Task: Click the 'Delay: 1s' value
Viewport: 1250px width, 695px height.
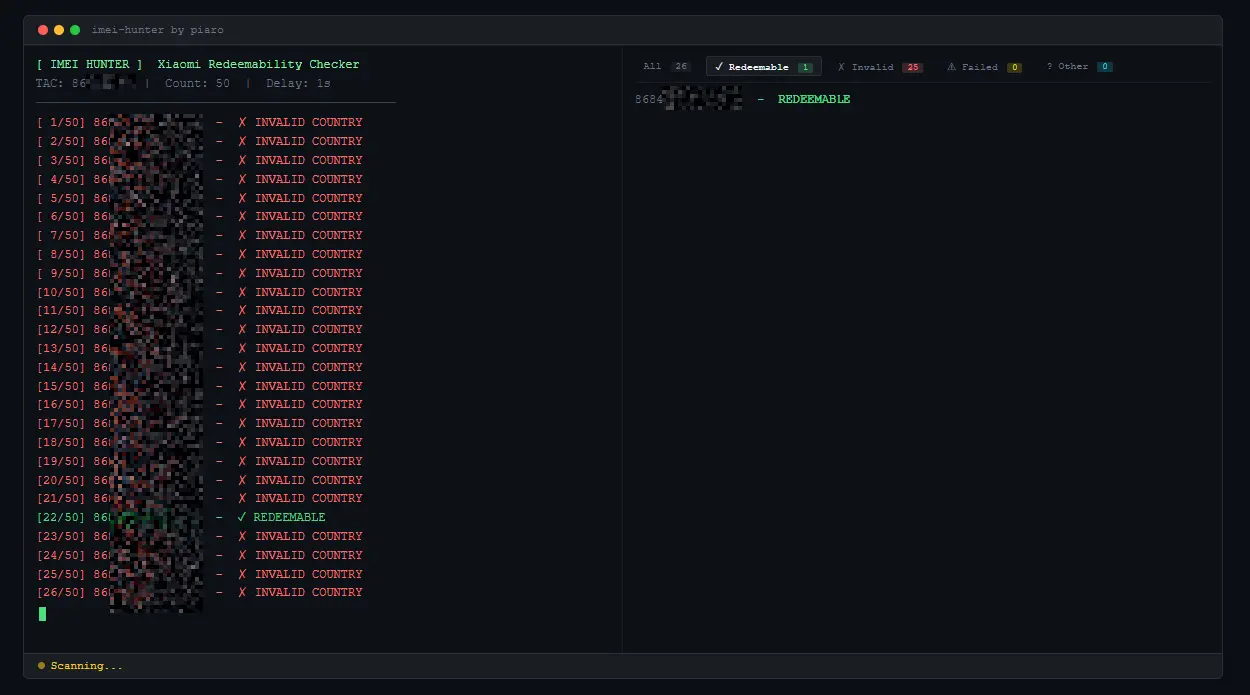Action: tap(298, 83)
